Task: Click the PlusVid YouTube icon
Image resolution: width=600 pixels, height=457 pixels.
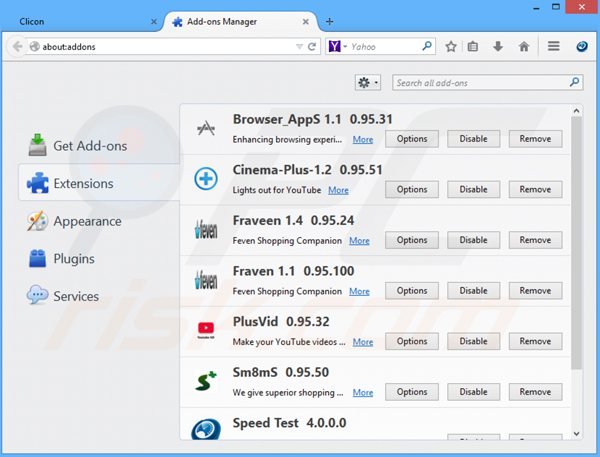Action: tap(206, 330)
